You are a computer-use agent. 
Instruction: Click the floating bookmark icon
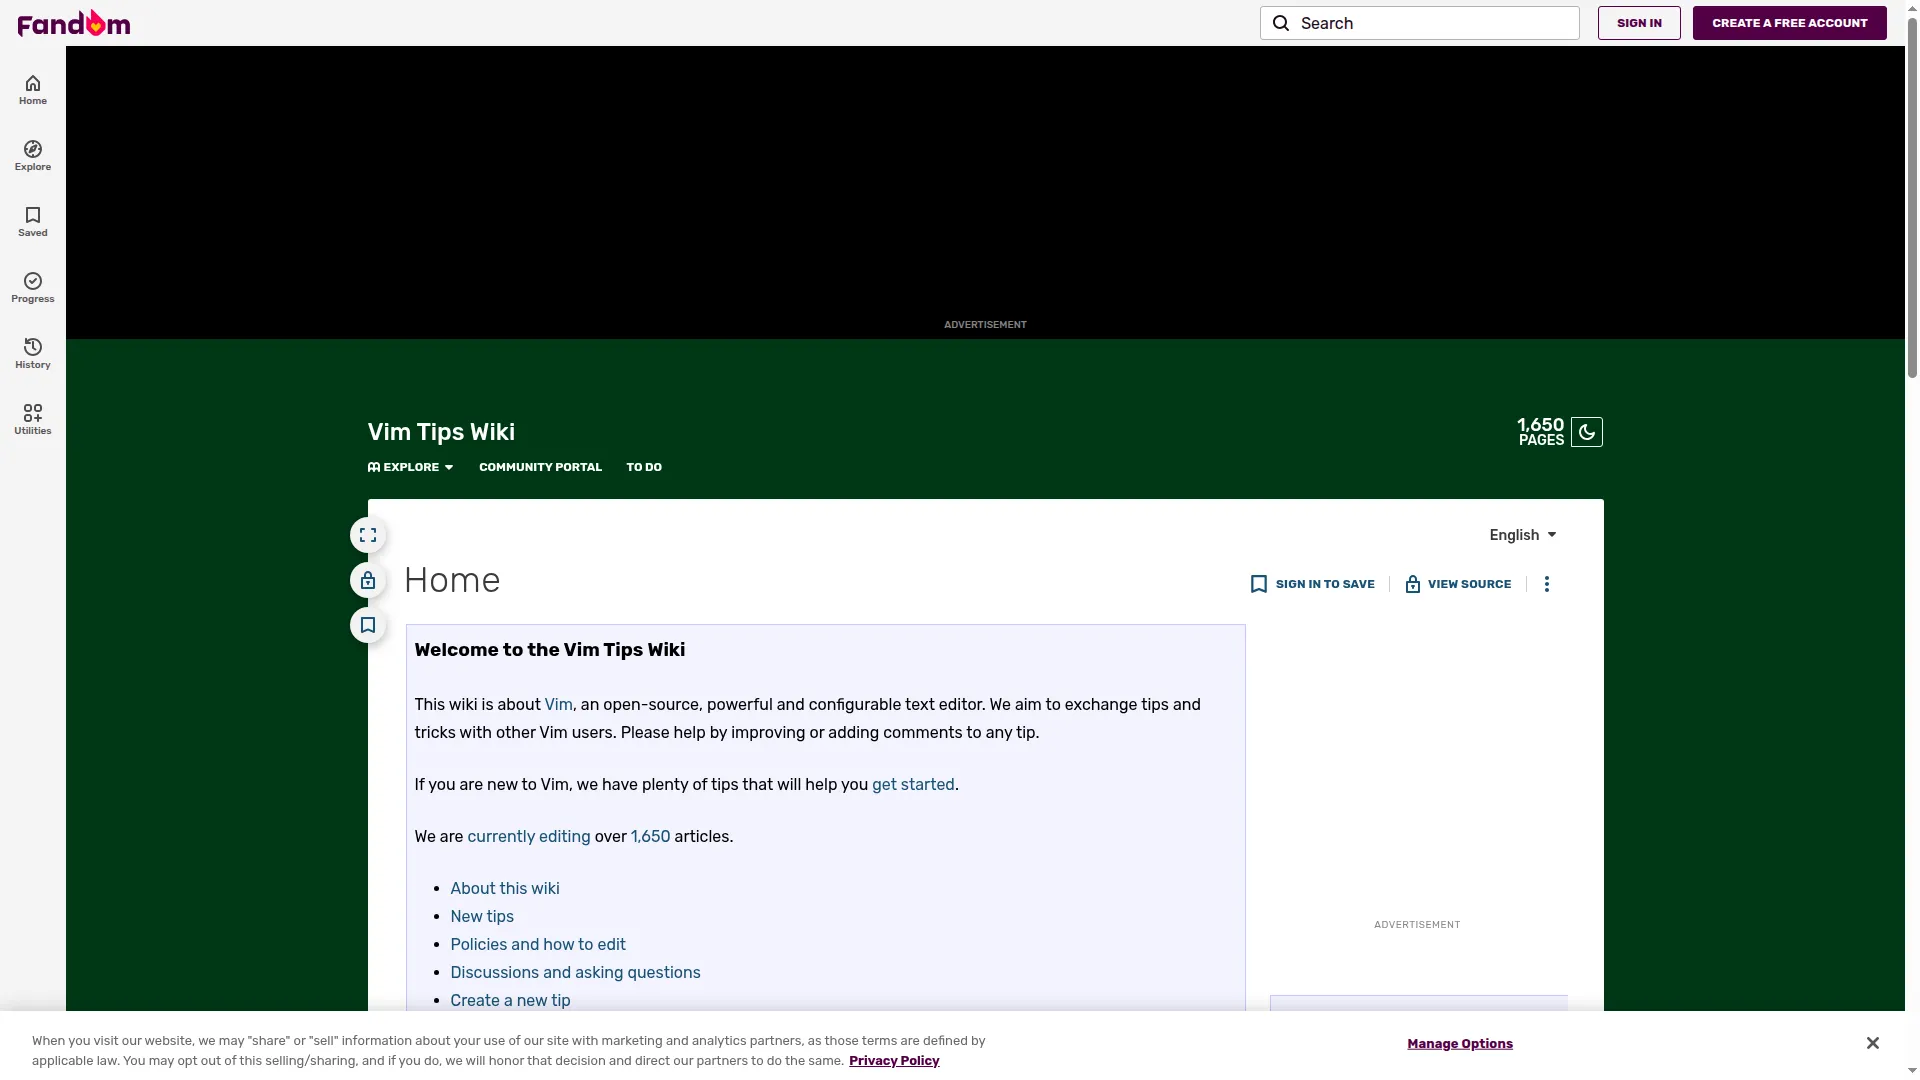click(368, 625)
